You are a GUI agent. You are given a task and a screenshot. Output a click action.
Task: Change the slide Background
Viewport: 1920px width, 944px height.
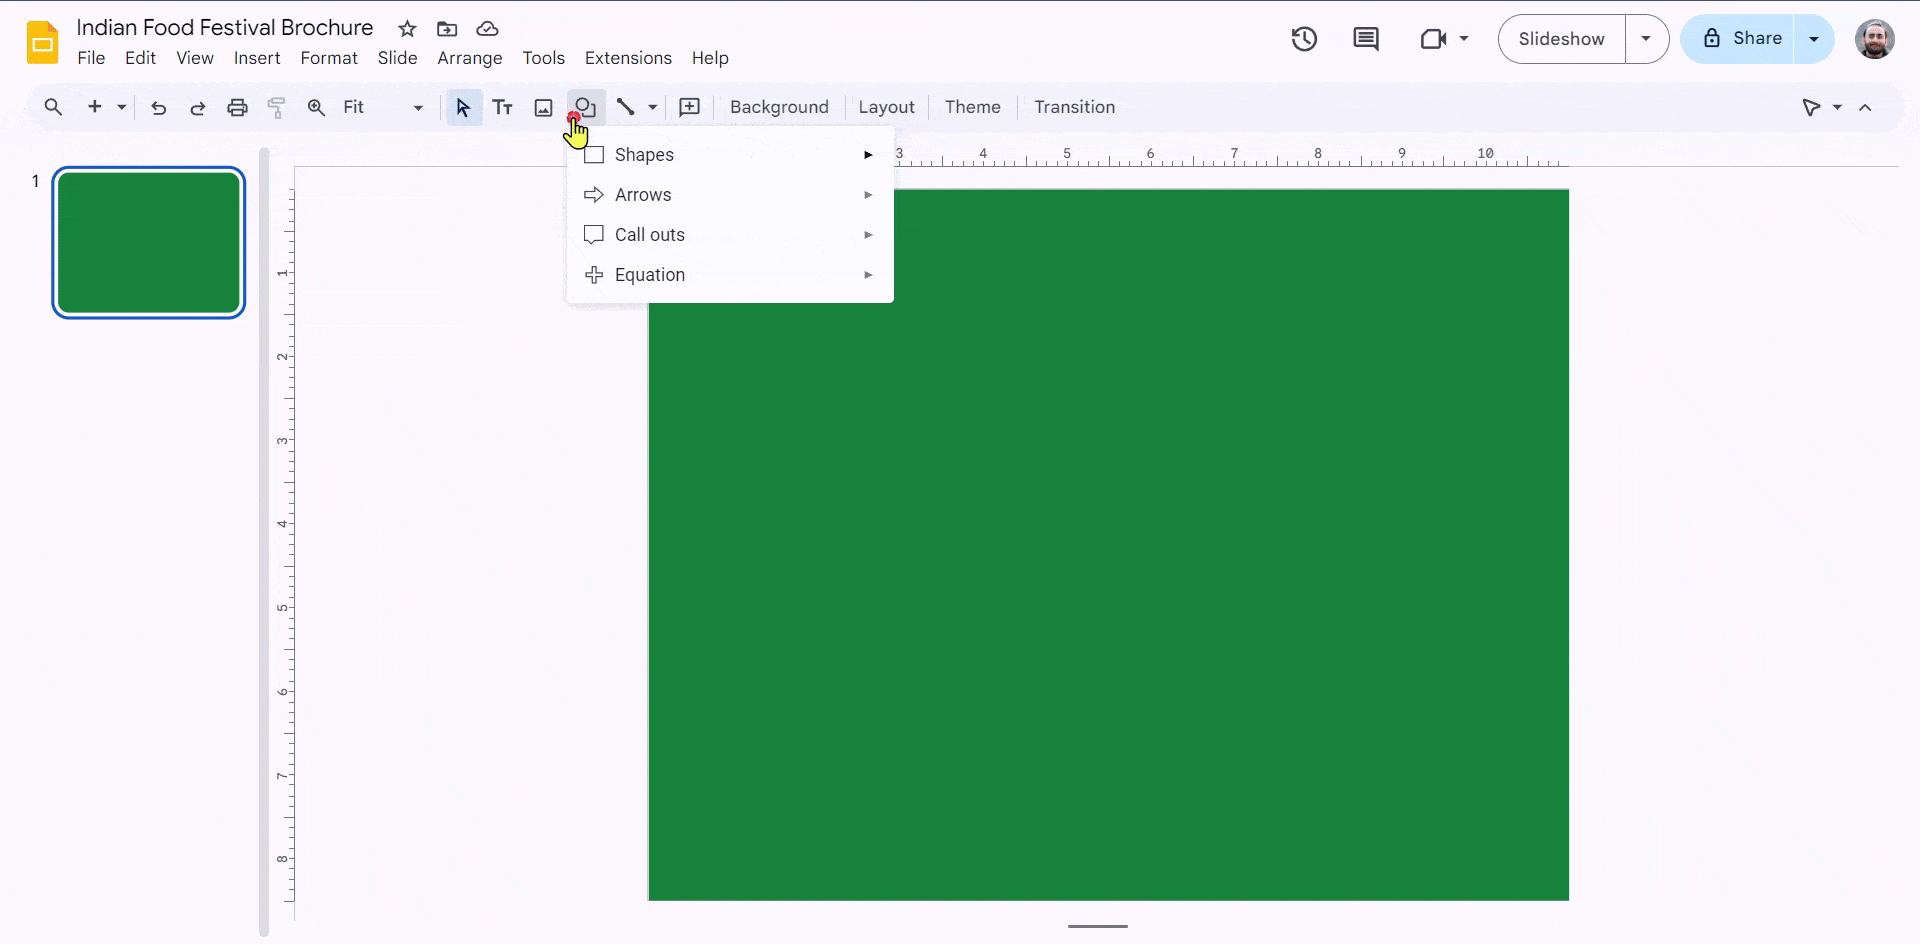pyautogui.click(x=779, y=107)
